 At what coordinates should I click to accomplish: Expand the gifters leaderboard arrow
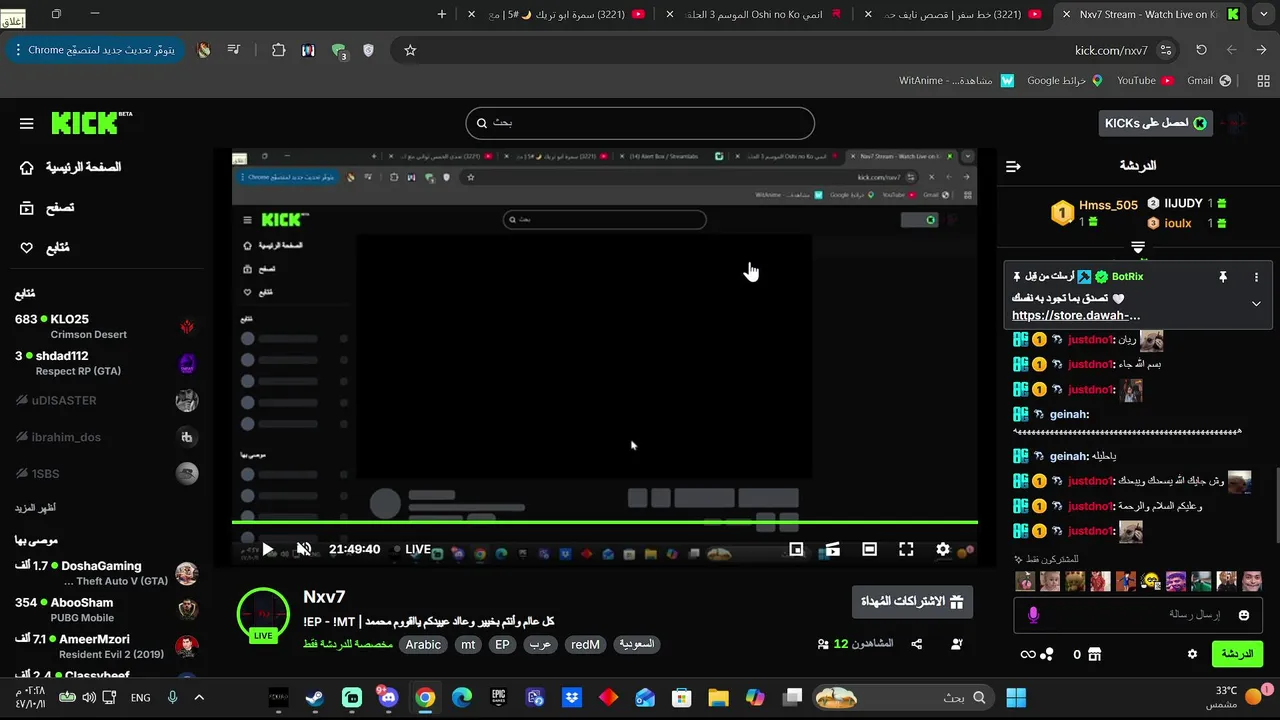[1138, 246]
